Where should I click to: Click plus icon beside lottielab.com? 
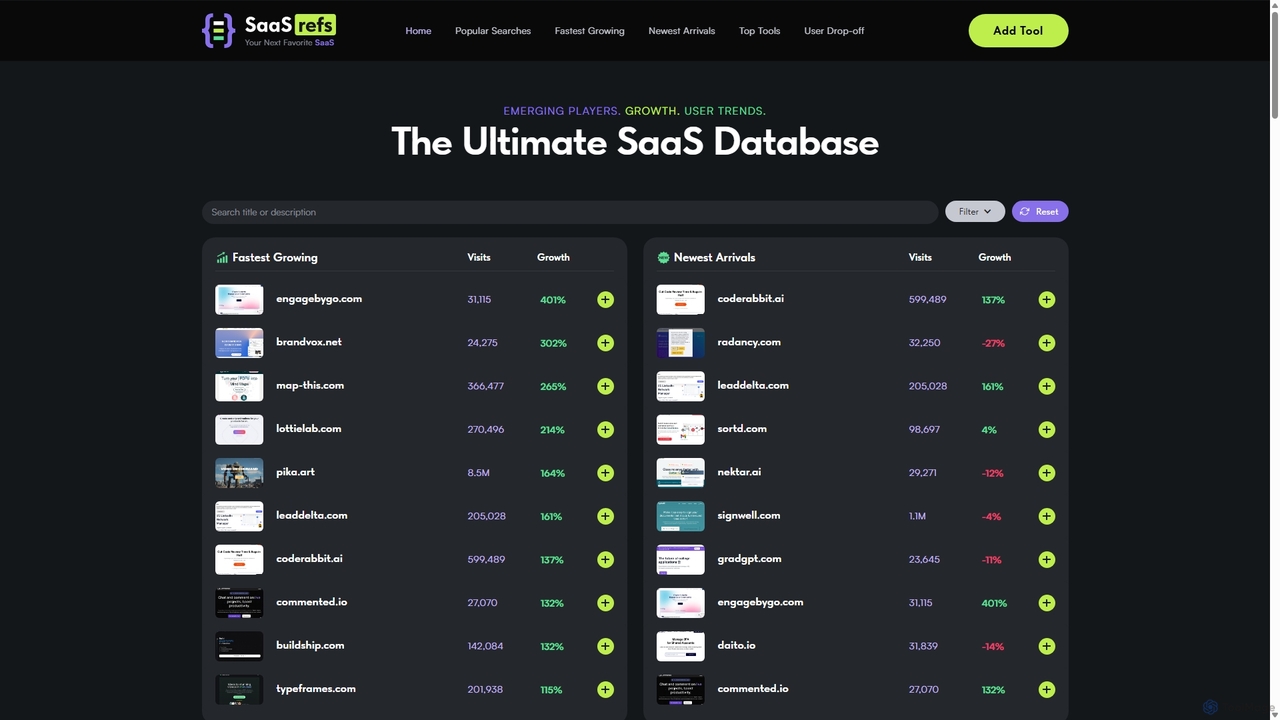pyautogui.click(x=605, y=430)
